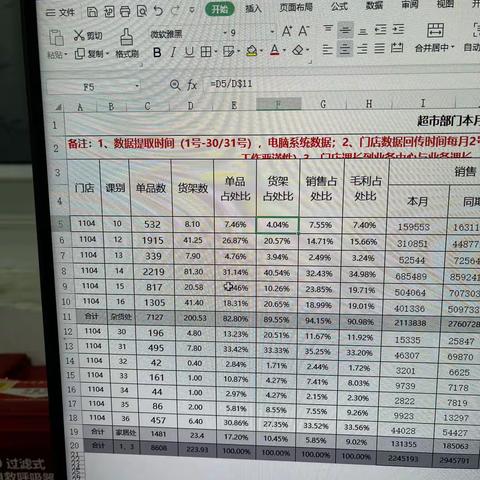Click the Distributed alignment icon
The width and height of the screenshot is (480, 480).
397,48
